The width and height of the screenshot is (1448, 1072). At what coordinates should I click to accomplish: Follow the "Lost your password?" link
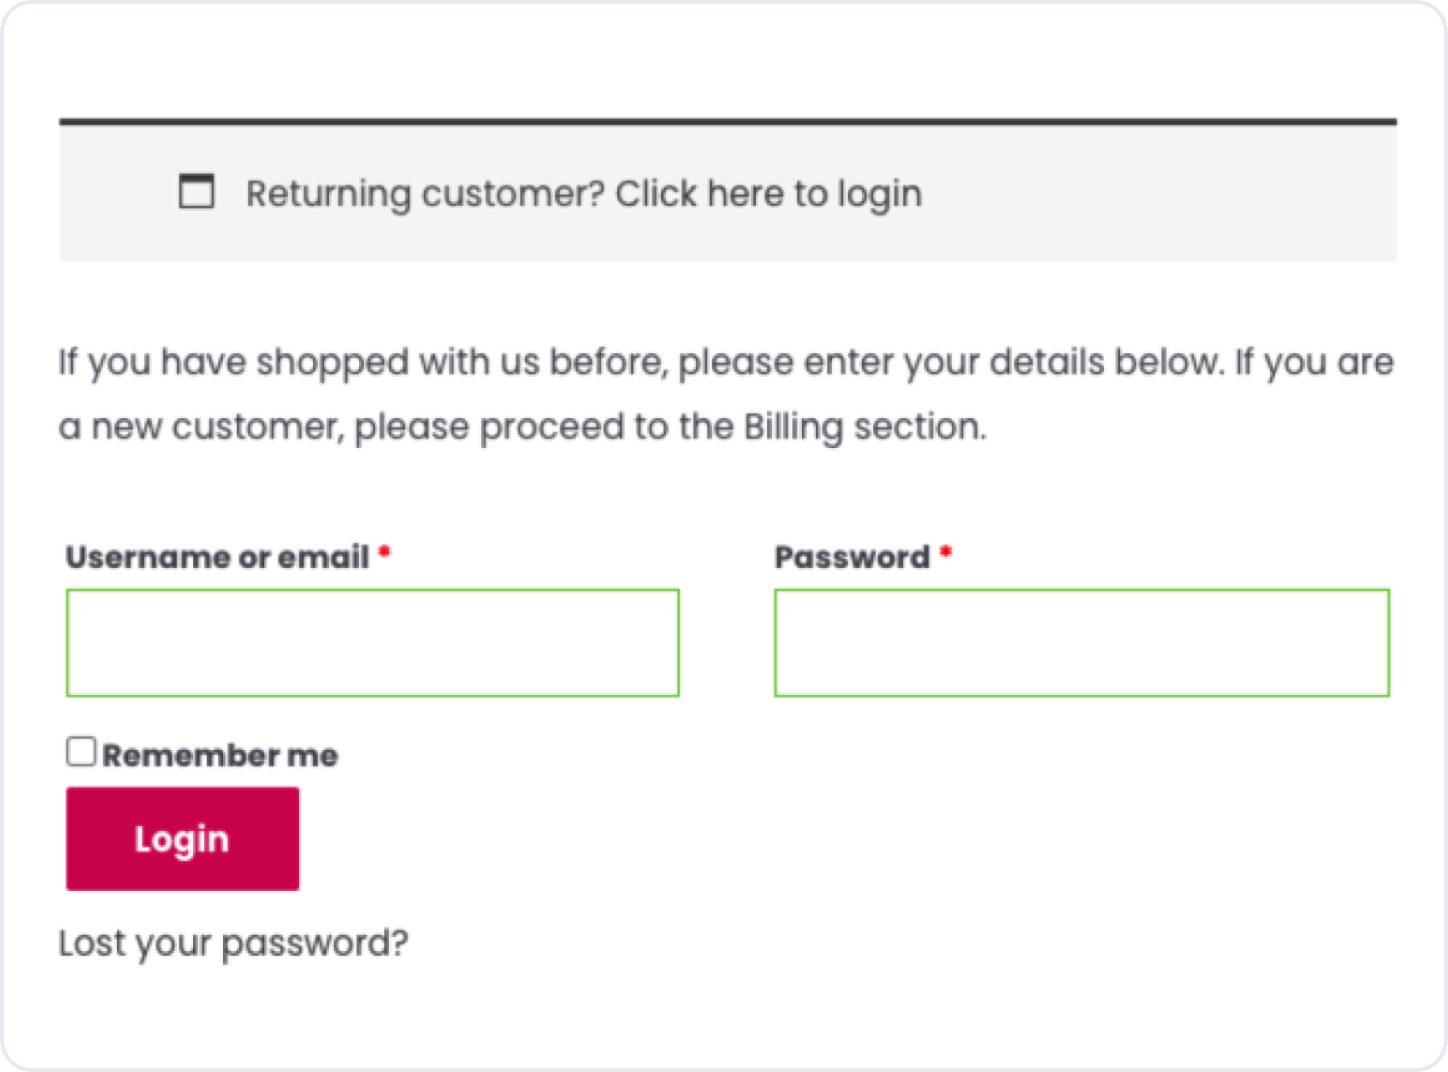[x=233, y=943]
